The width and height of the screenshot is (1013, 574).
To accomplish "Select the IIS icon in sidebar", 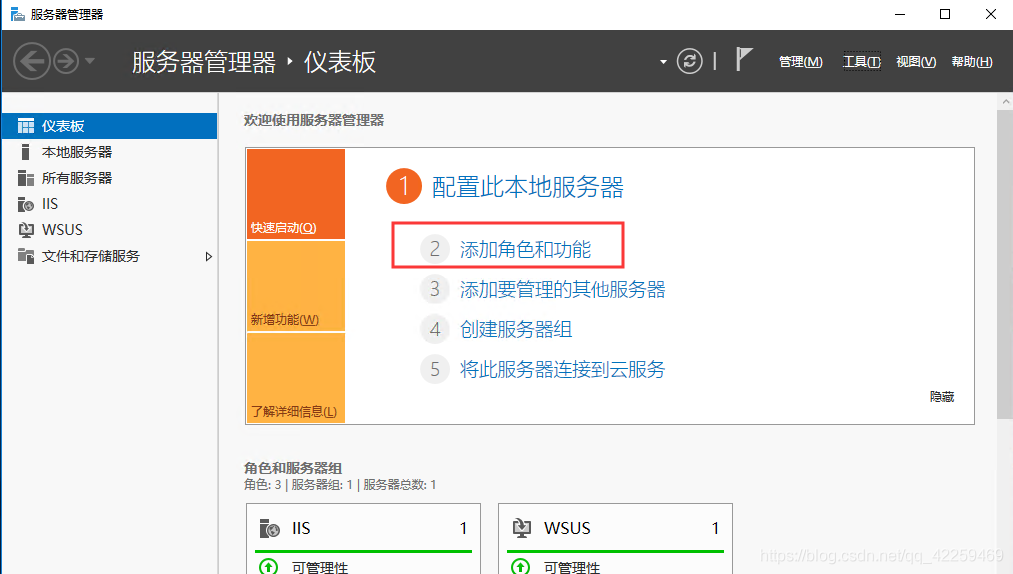I will pos(26,204).
